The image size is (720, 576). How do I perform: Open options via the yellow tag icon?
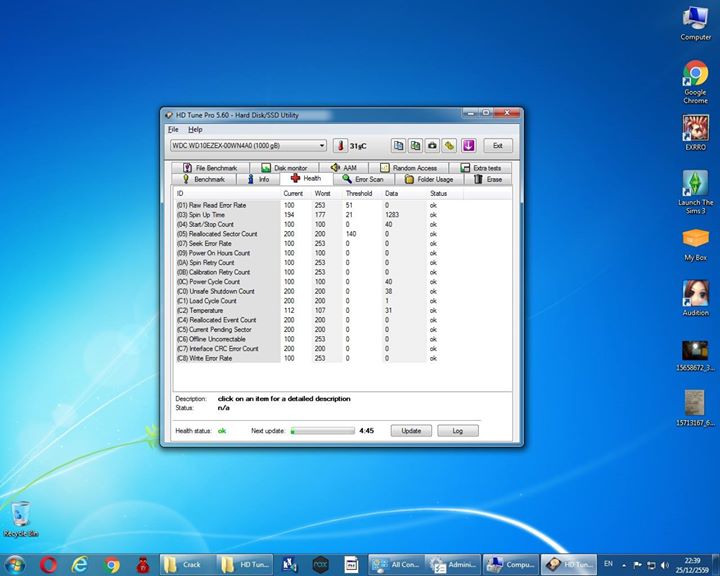[x=449, y=146]
